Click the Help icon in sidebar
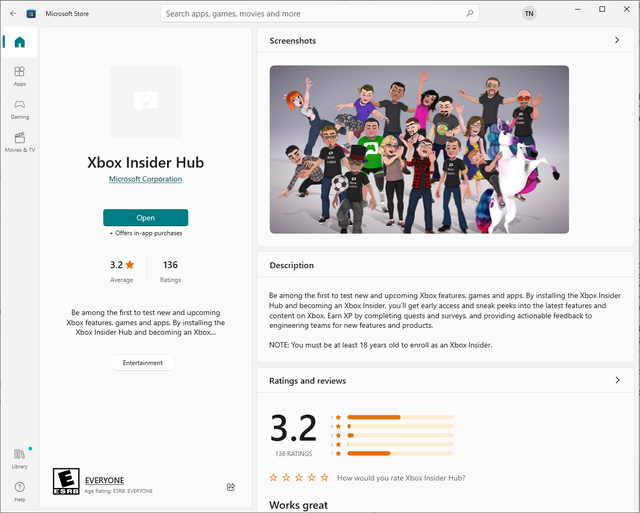The width and height of the screenshot is (640, 513). coord(19,490)
